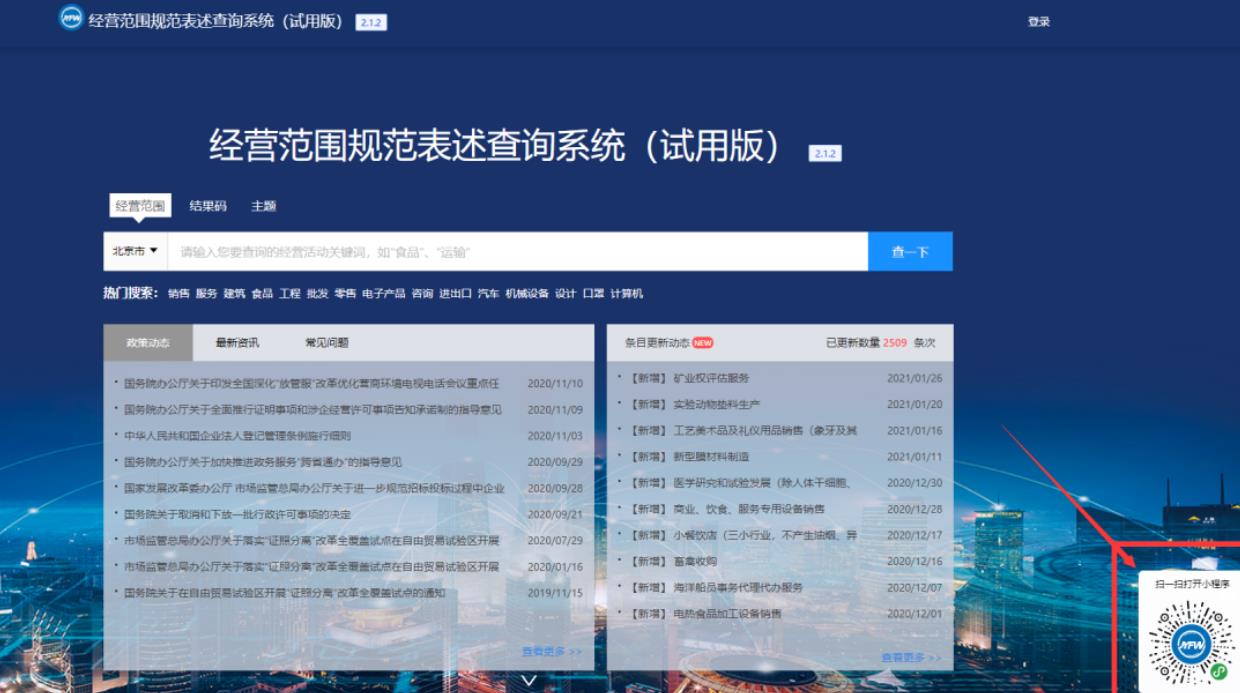Expand 查看更多 under the item updates list
The image size is (1240, 693).
tap(911, 657)
